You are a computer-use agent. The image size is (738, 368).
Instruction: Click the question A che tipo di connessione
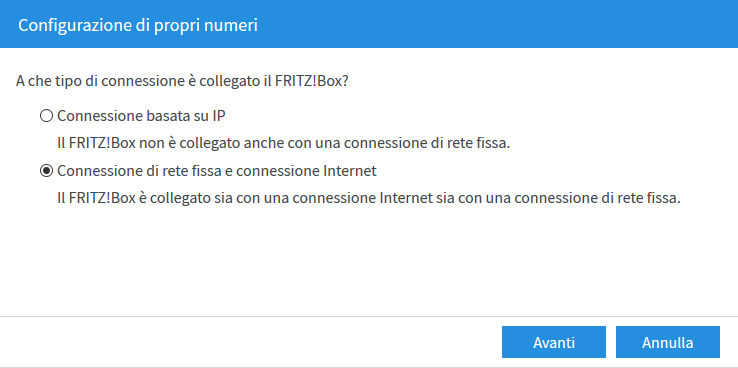click(x=182, y=80)
